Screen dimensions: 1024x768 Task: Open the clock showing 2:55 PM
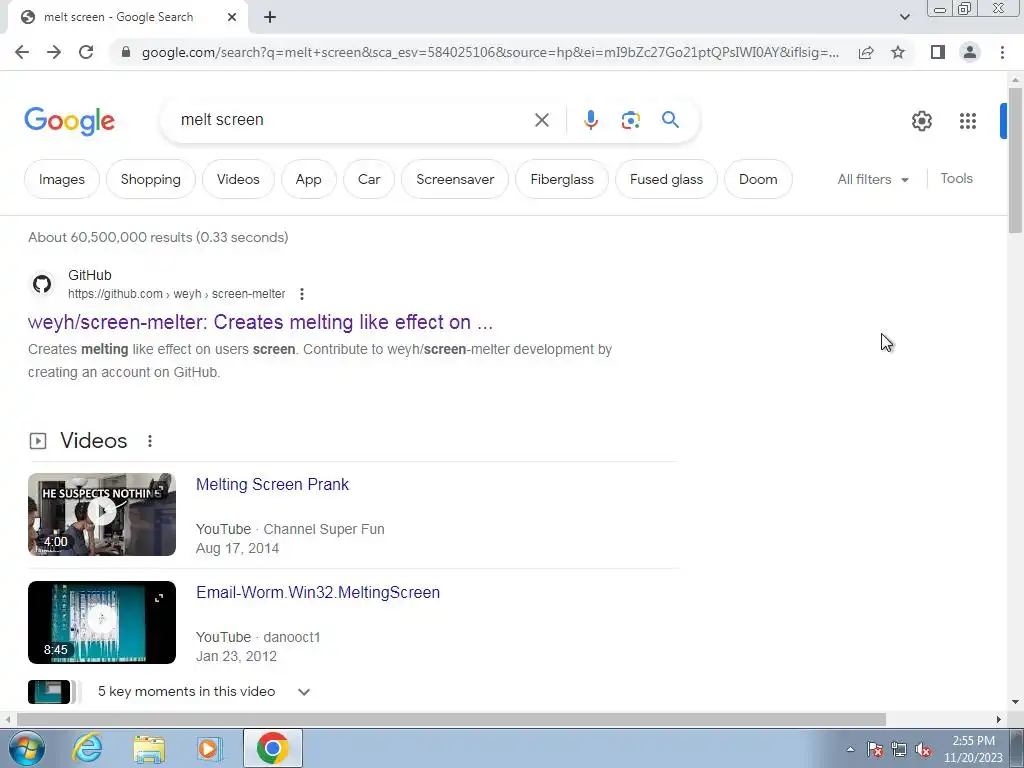(973, 749)
